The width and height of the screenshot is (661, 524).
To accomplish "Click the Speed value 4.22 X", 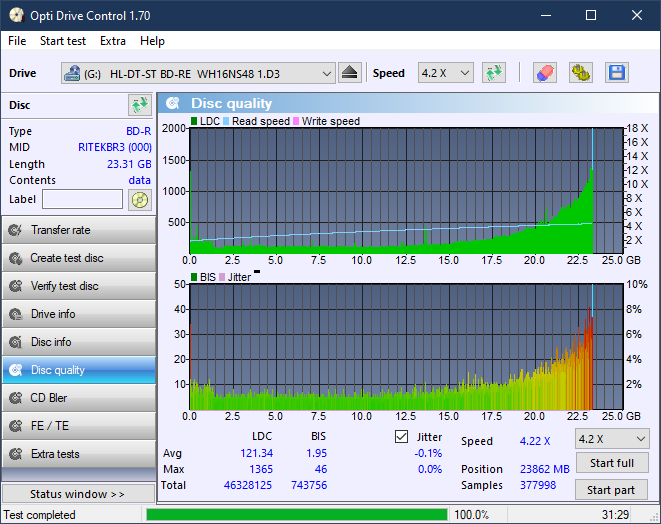I will click(x=535, y=441).
